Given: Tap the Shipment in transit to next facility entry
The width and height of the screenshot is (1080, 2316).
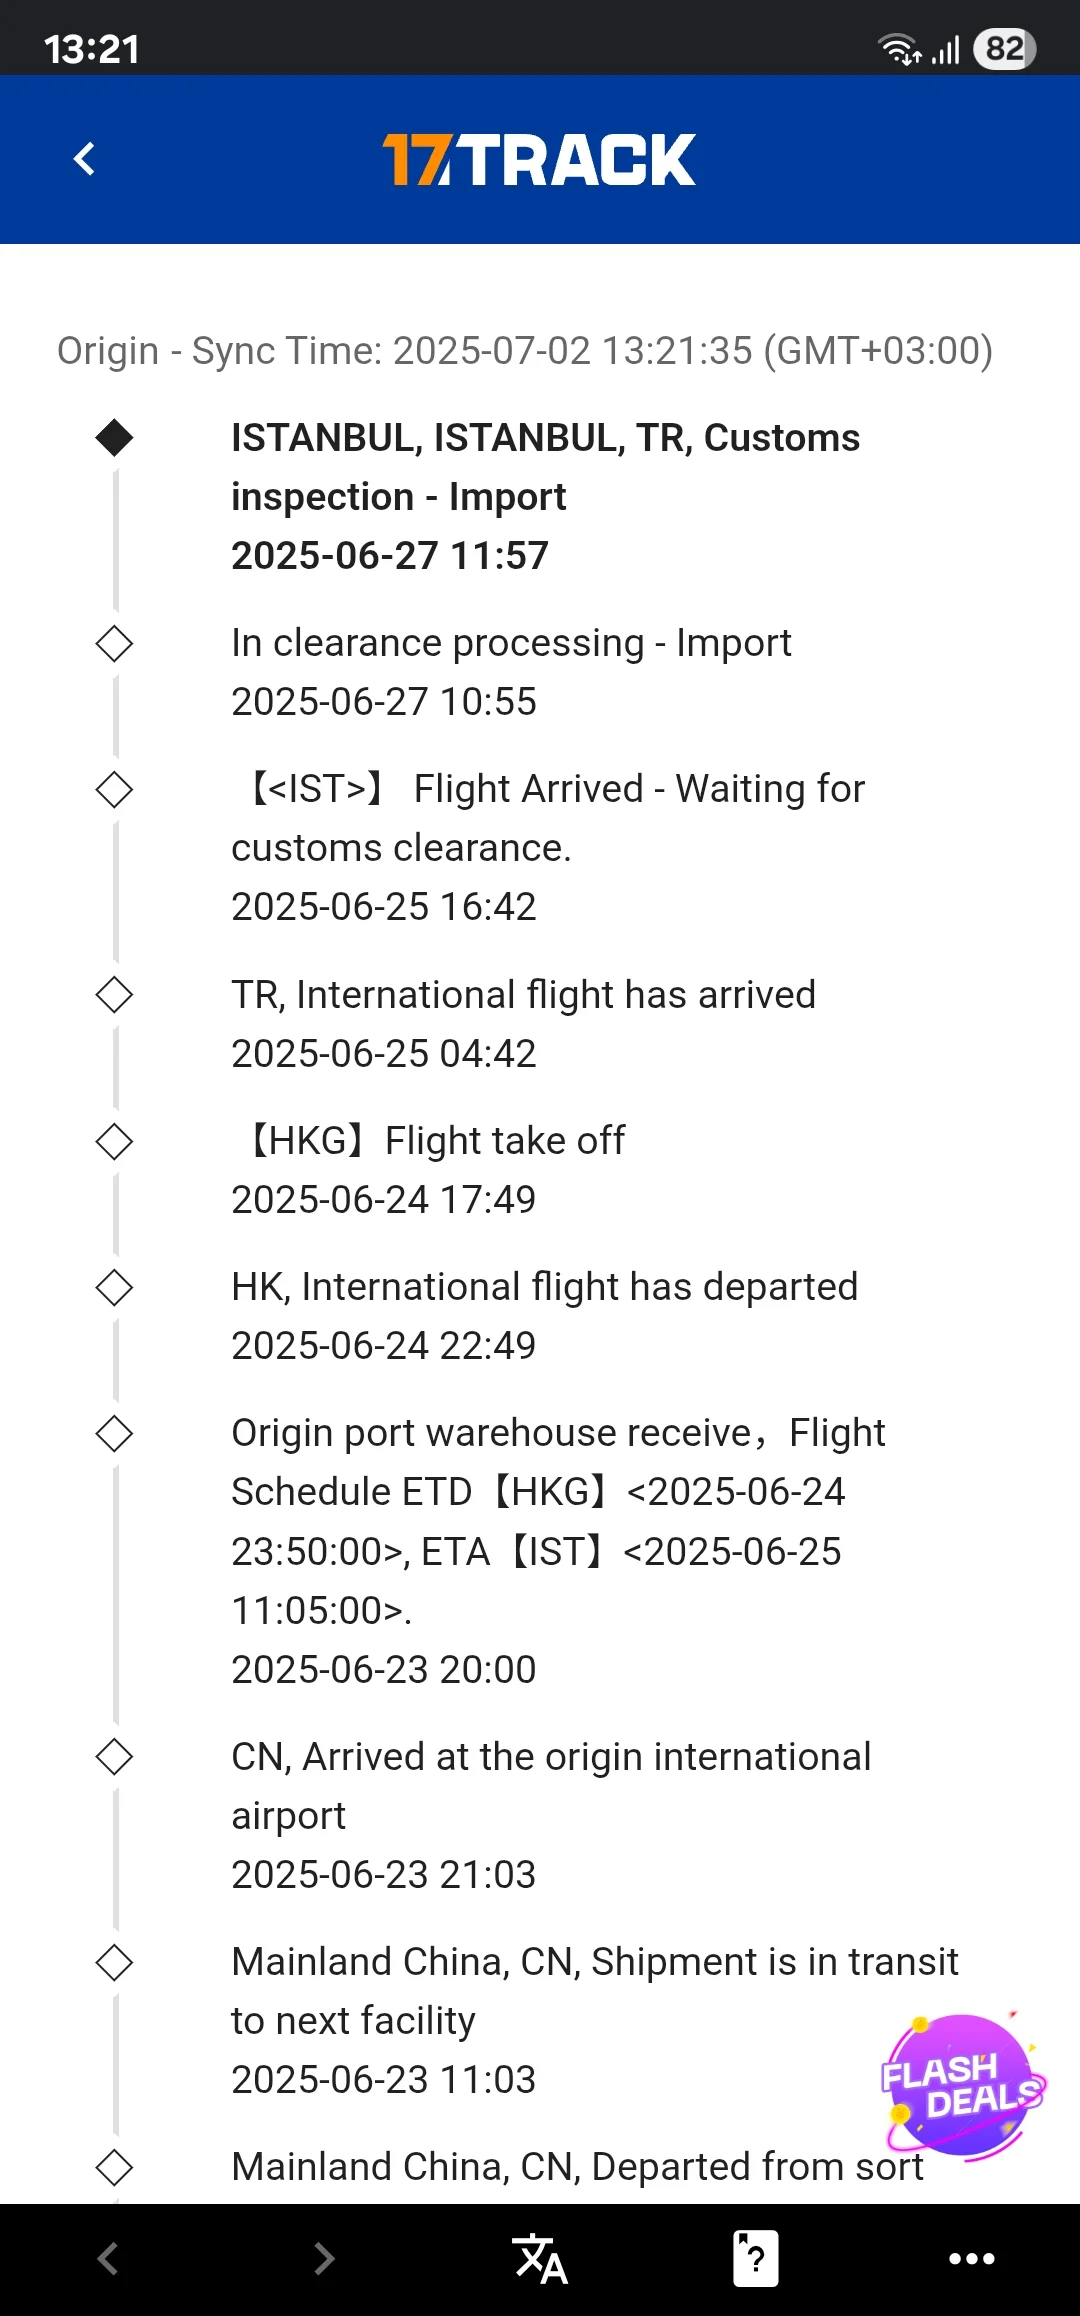Looking at the screenshot, I should pyautogui.click(x=594, y=2019).
